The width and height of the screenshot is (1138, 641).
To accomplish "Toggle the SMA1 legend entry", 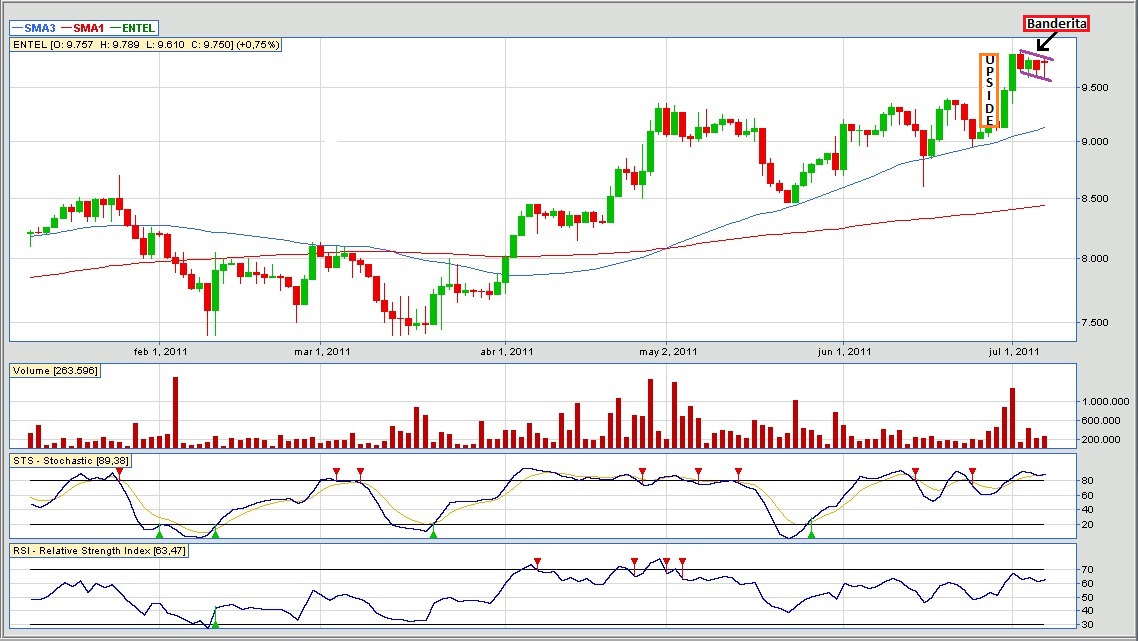I will tap(87, 28).
